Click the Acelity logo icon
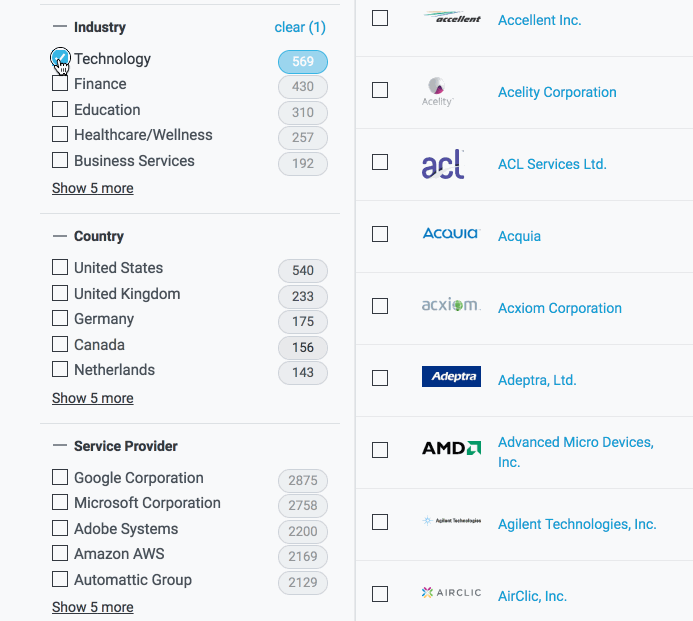The image size is (693, 621). [x=437, y=91]
